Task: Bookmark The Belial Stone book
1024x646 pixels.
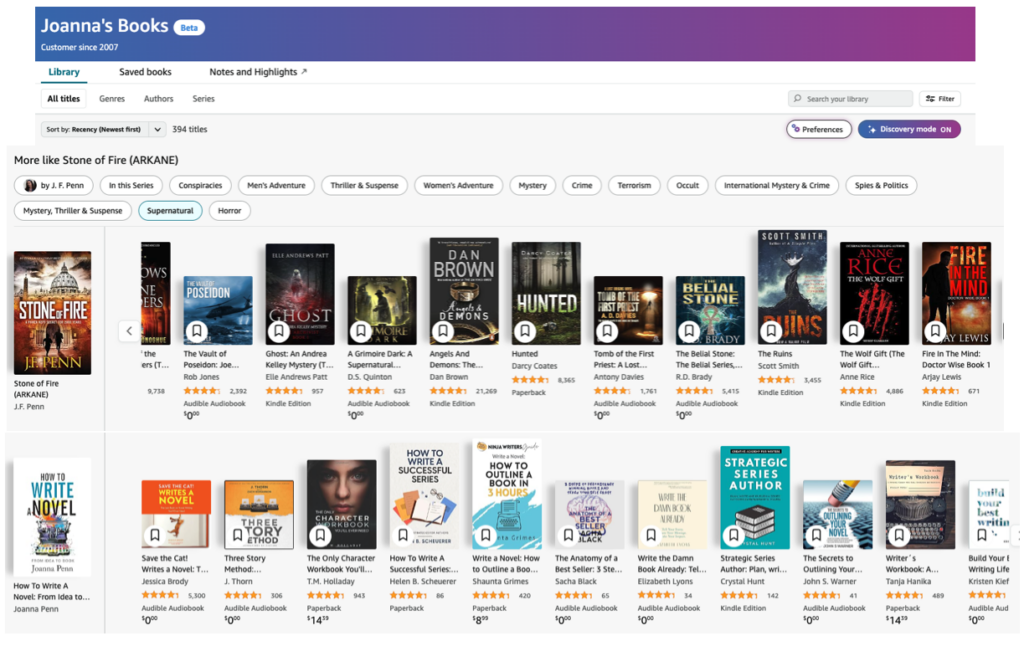Action: coord(689,331)
